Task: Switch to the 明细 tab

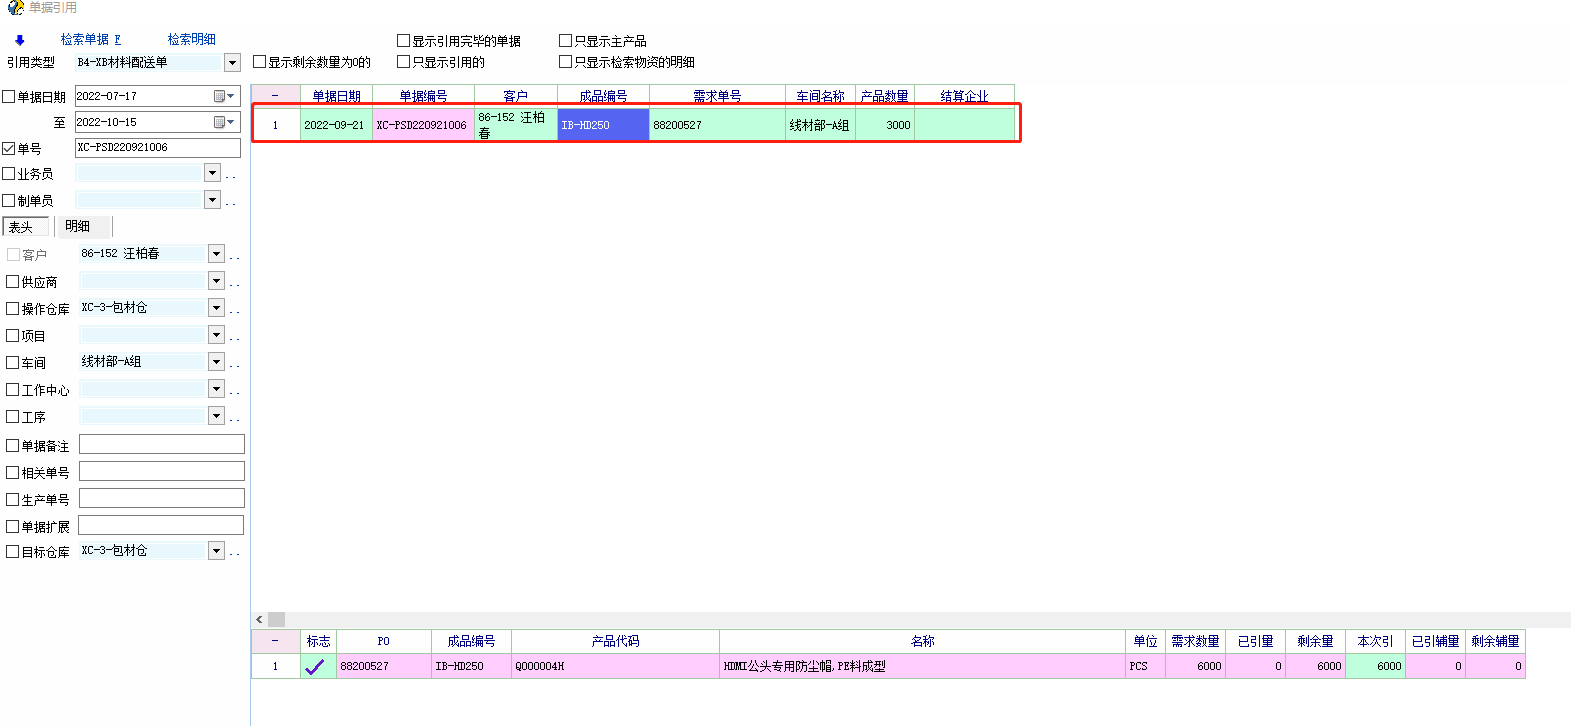Action: 78,227
